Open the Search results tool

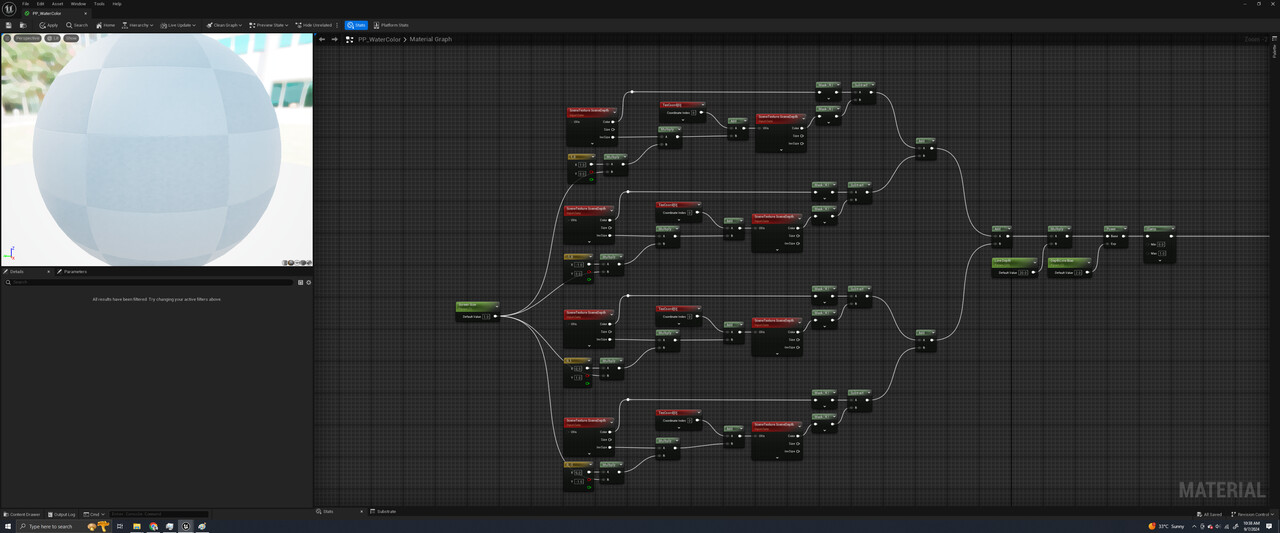point(77,25)
